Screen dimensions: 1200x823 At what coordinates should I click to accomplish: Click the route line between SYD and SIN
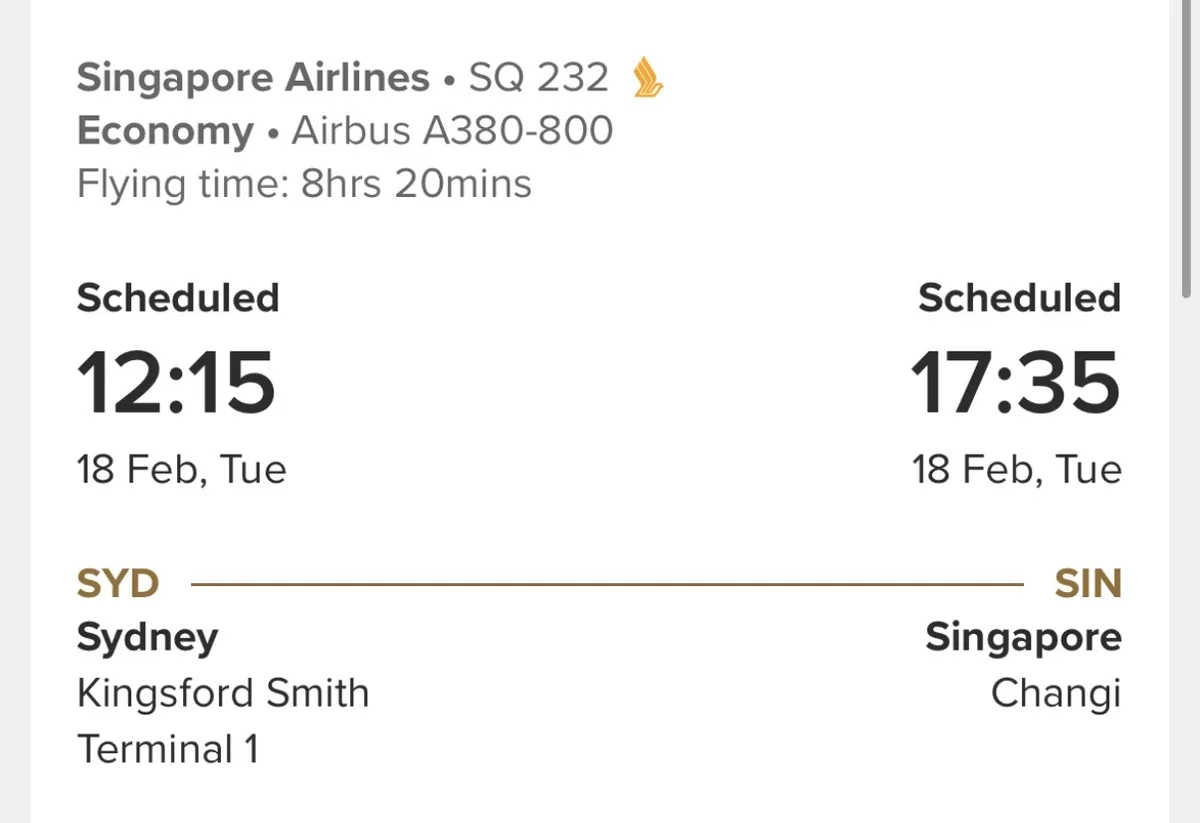pyautogui.click(x=607, y=584)
